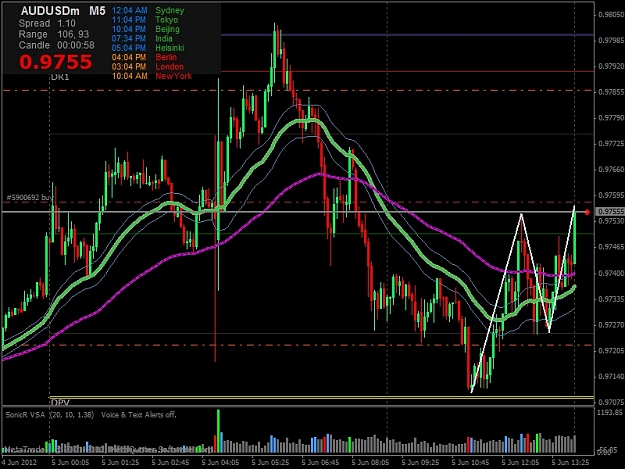The image size is (625, 469).
Task: Click the 0.97855 price axis label
Action: pos(611,92)
